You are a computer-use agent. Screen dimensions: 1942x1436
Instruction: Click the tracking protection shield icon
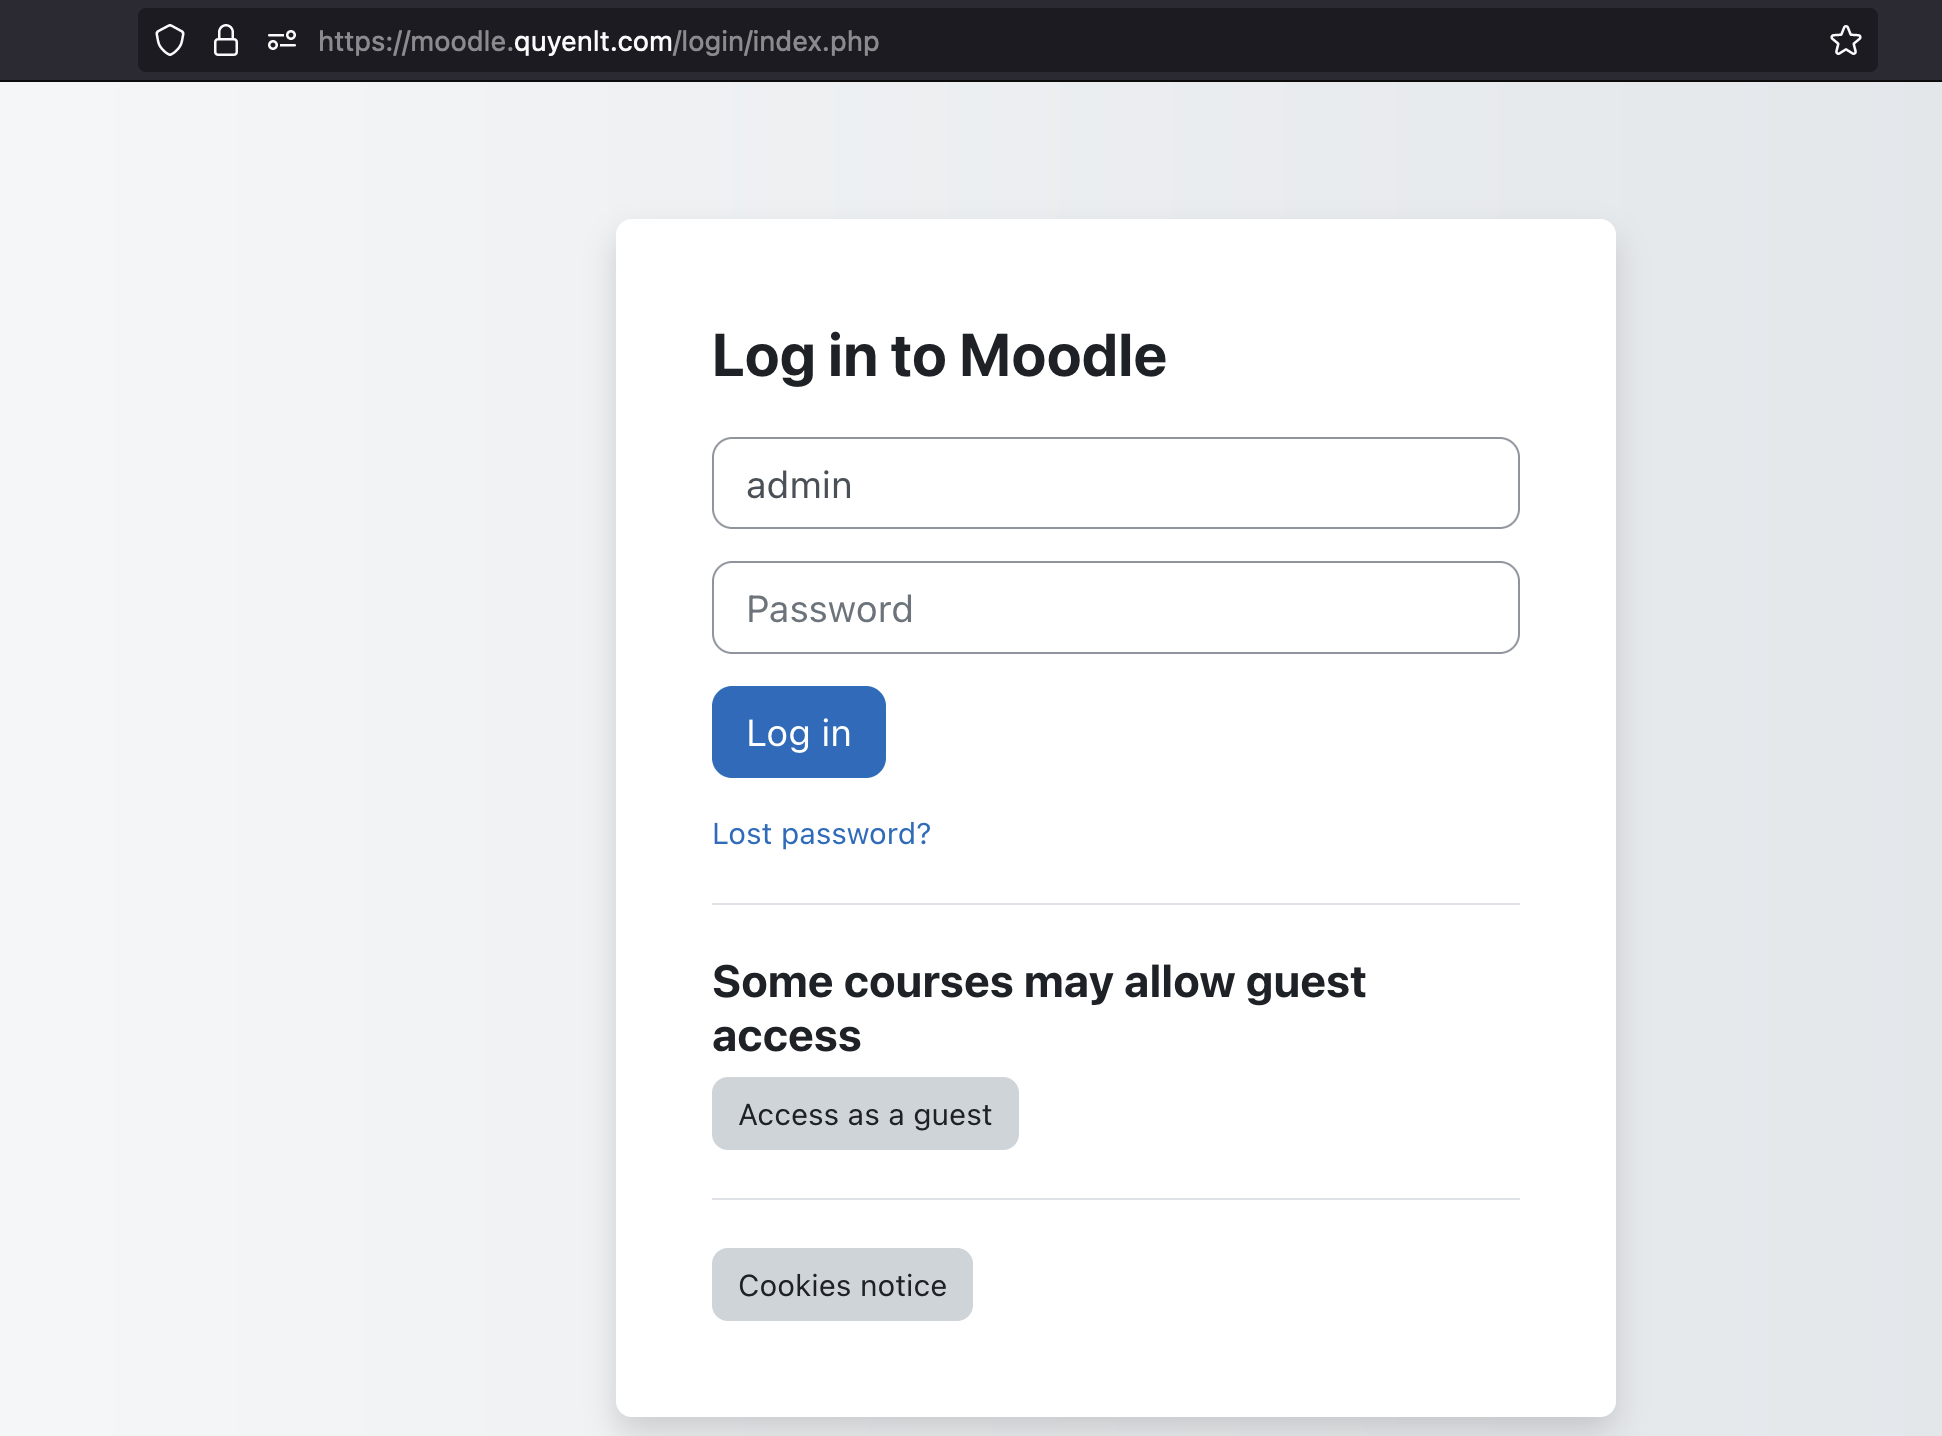click(170, 41)
